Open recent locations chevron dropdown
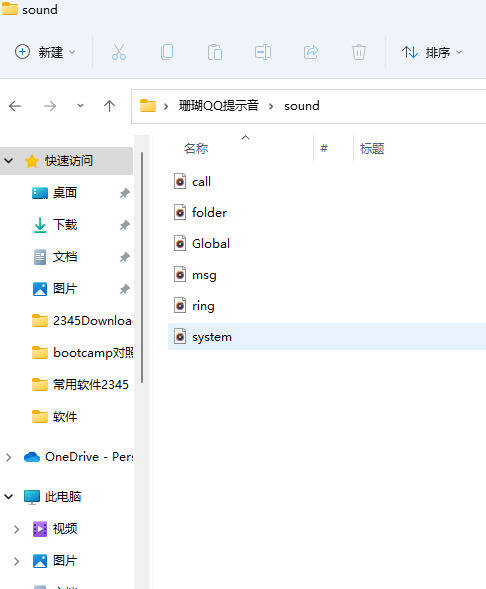 (80, 106)
